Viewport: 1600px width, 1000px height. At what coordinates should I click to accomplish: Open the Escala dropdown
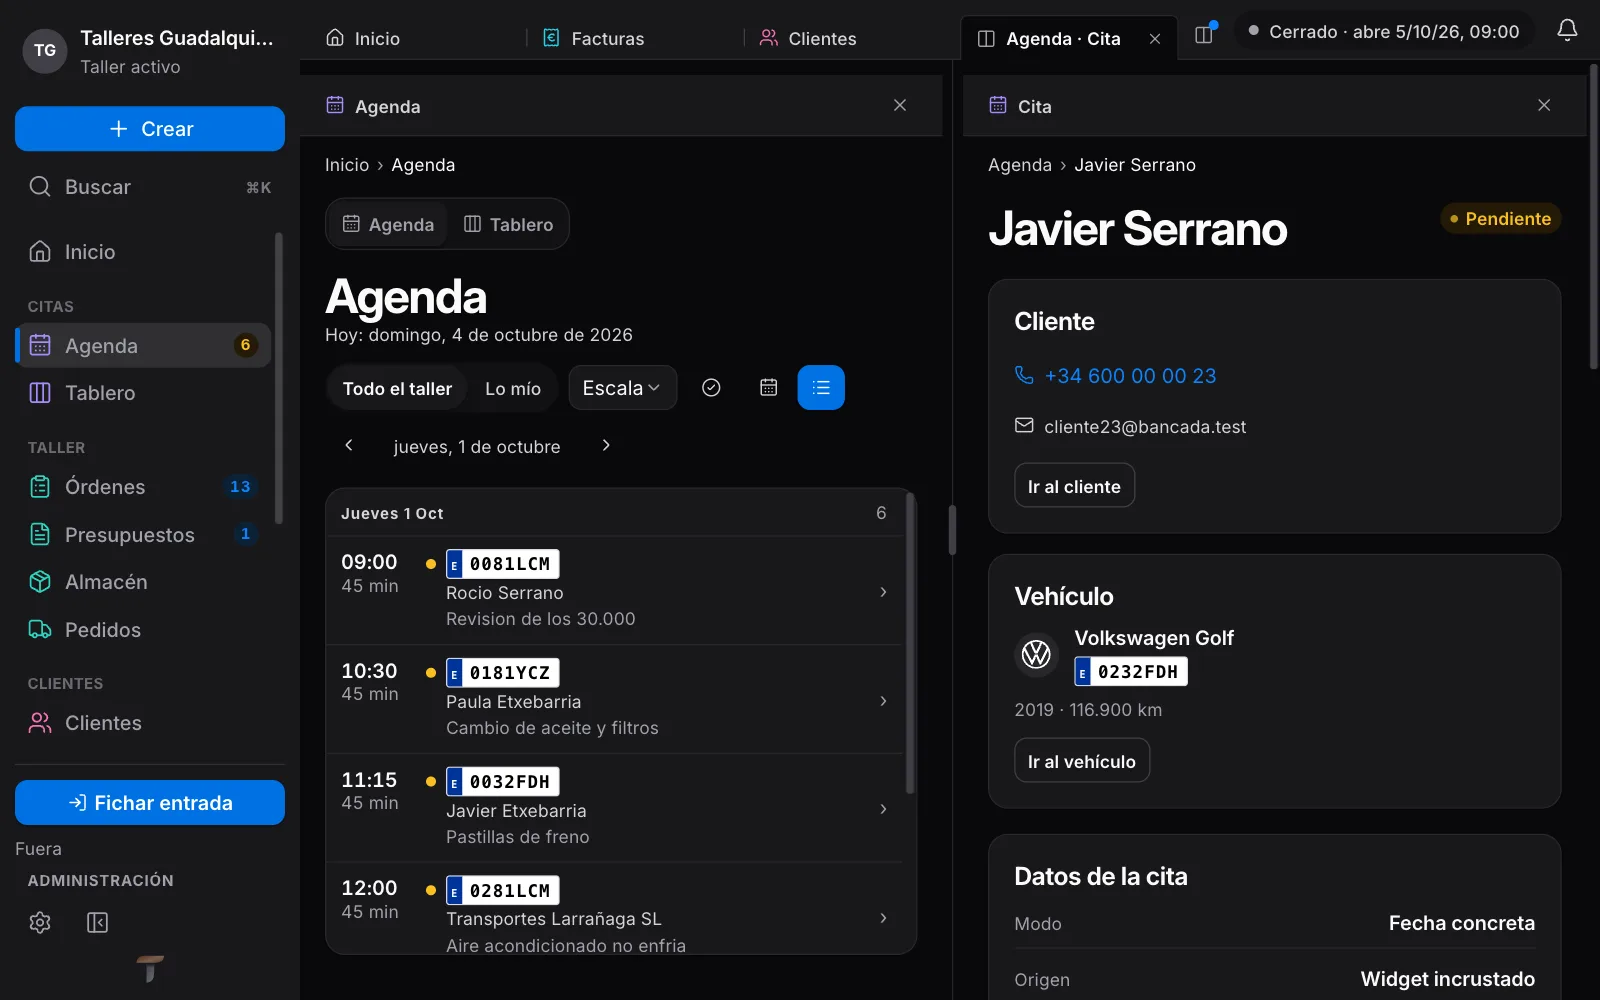coord(622,388)
